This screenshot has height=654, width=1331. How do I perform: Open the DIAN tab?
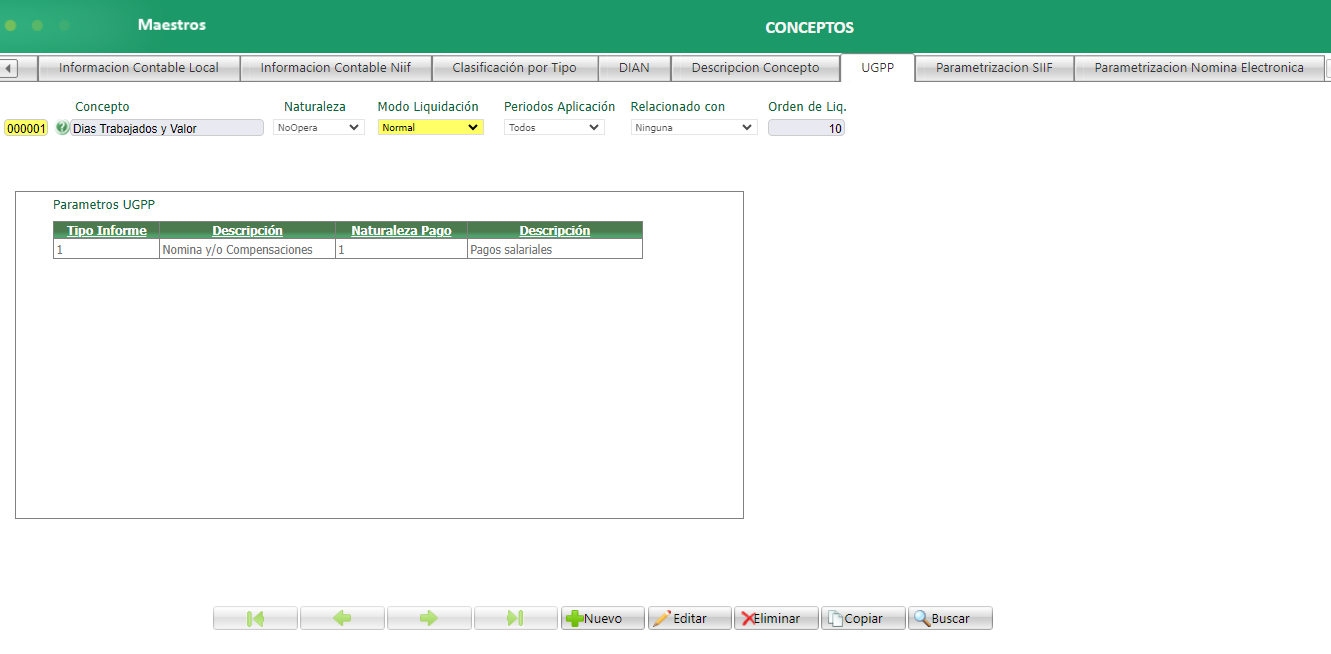(634, 68)
